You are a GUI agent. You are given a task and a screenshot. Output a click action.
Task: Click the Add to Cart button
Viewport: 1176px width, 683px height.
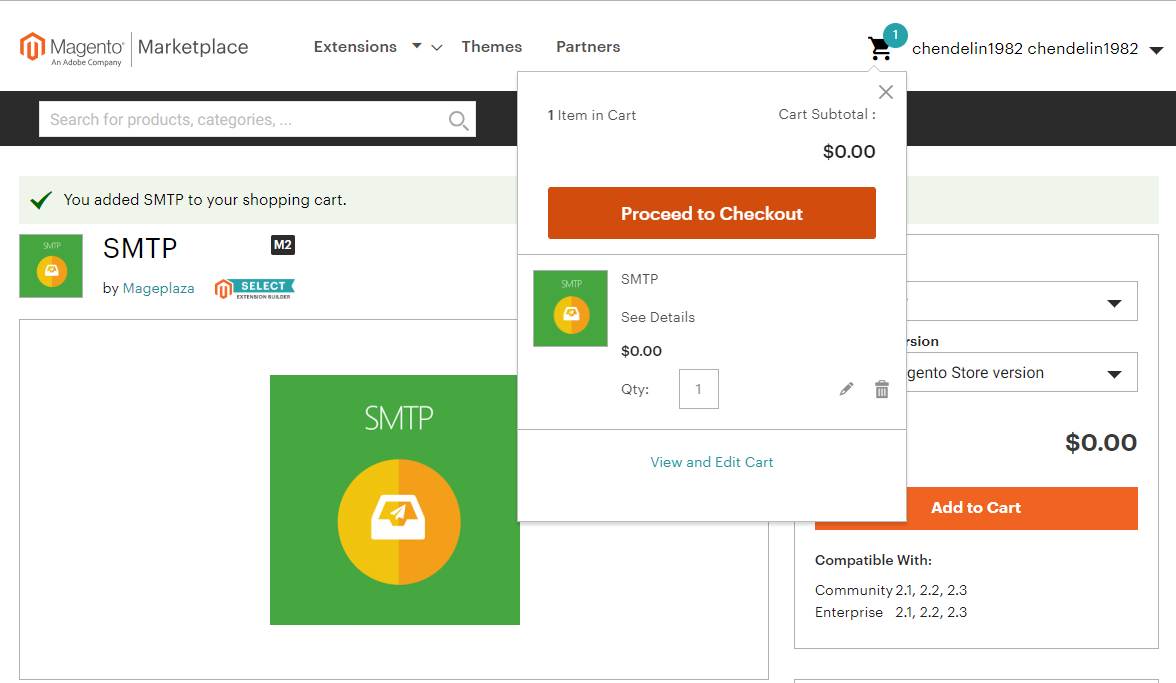pos(976,508)
